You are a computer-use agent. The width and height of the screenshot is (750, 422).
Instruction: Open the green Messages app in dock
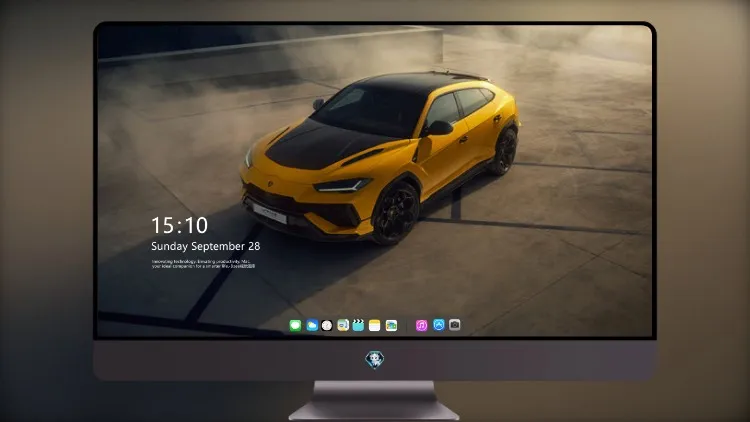click(295, 325)
